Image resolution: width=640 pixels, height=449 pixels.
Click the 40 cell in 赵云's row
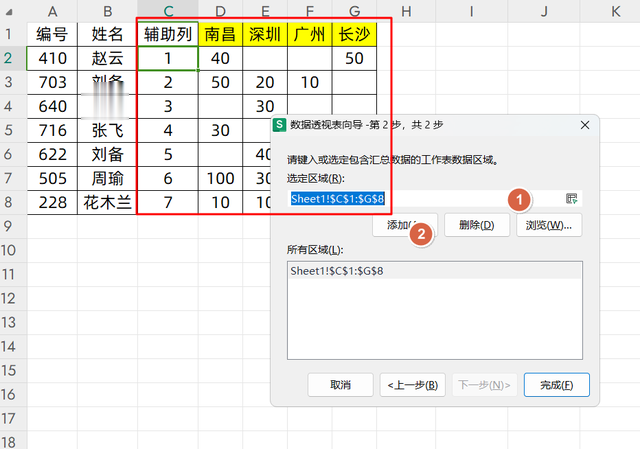click(220, 58)
